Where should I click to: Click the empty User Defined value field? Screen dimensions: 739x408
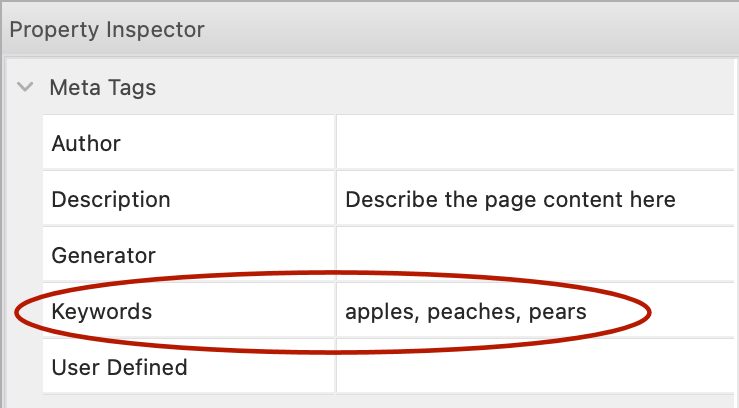pos(535,367)
